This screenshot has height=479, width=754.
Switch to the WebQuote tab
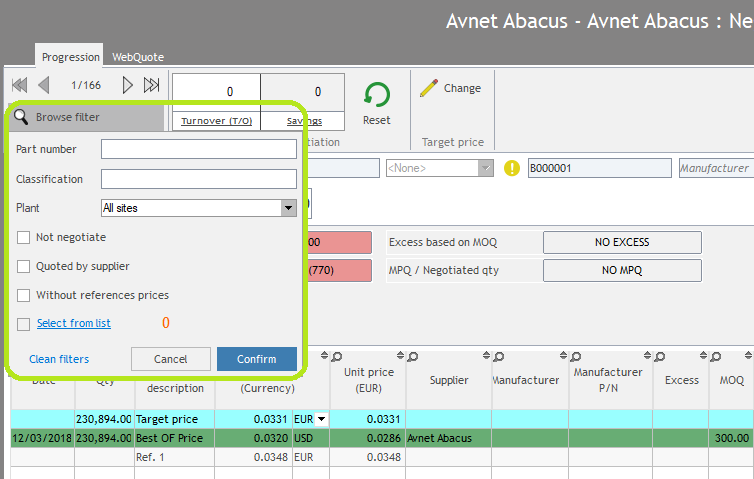[x=138, y=57]
